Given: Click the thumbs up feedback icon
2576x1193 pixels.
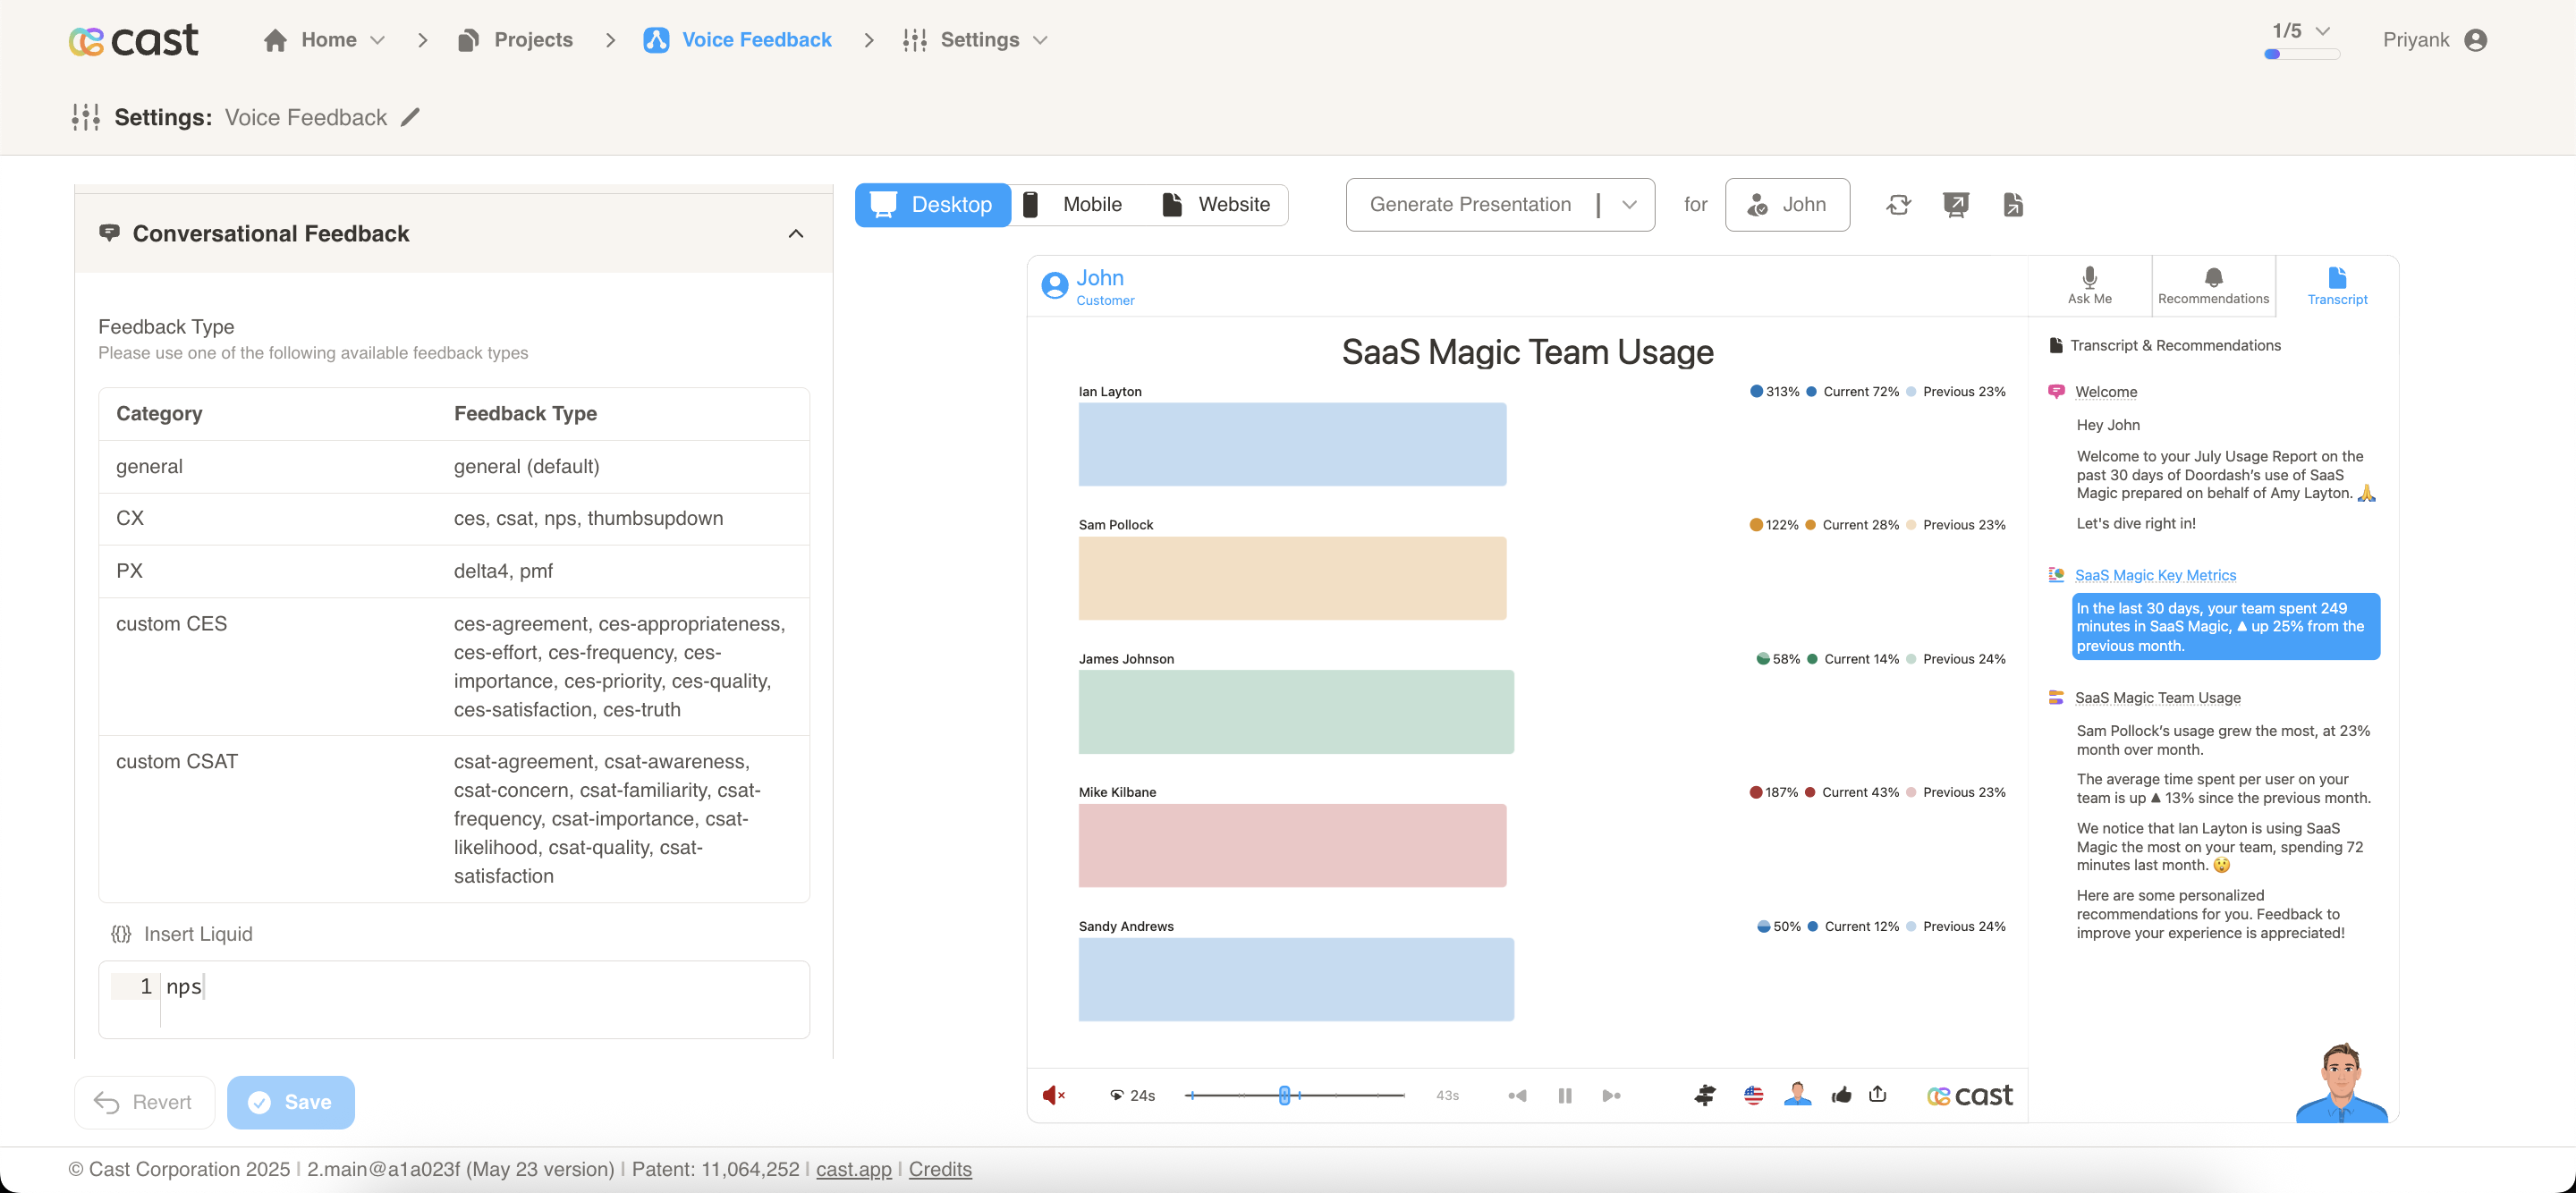Looking at the screenshot, I should (1841, 1095).
